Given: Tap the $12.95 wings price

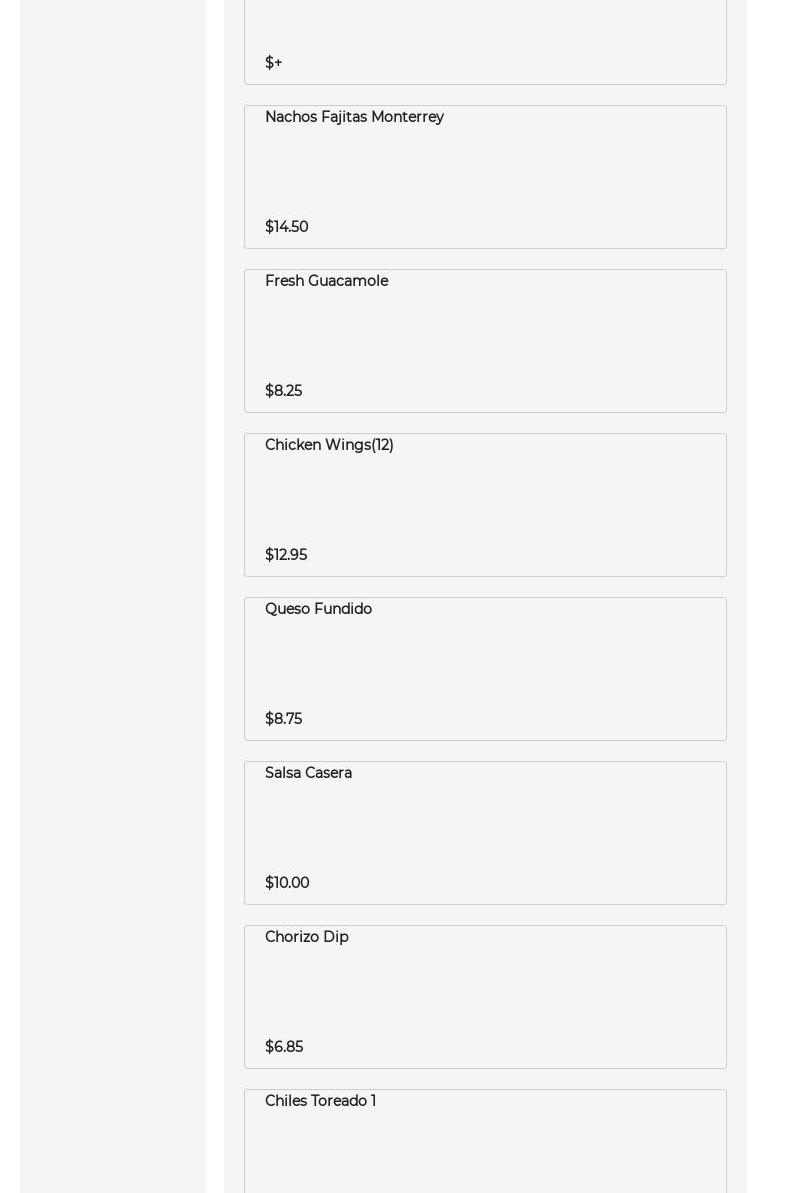Looking at the screenshot, I should click(x=285, y=555).
